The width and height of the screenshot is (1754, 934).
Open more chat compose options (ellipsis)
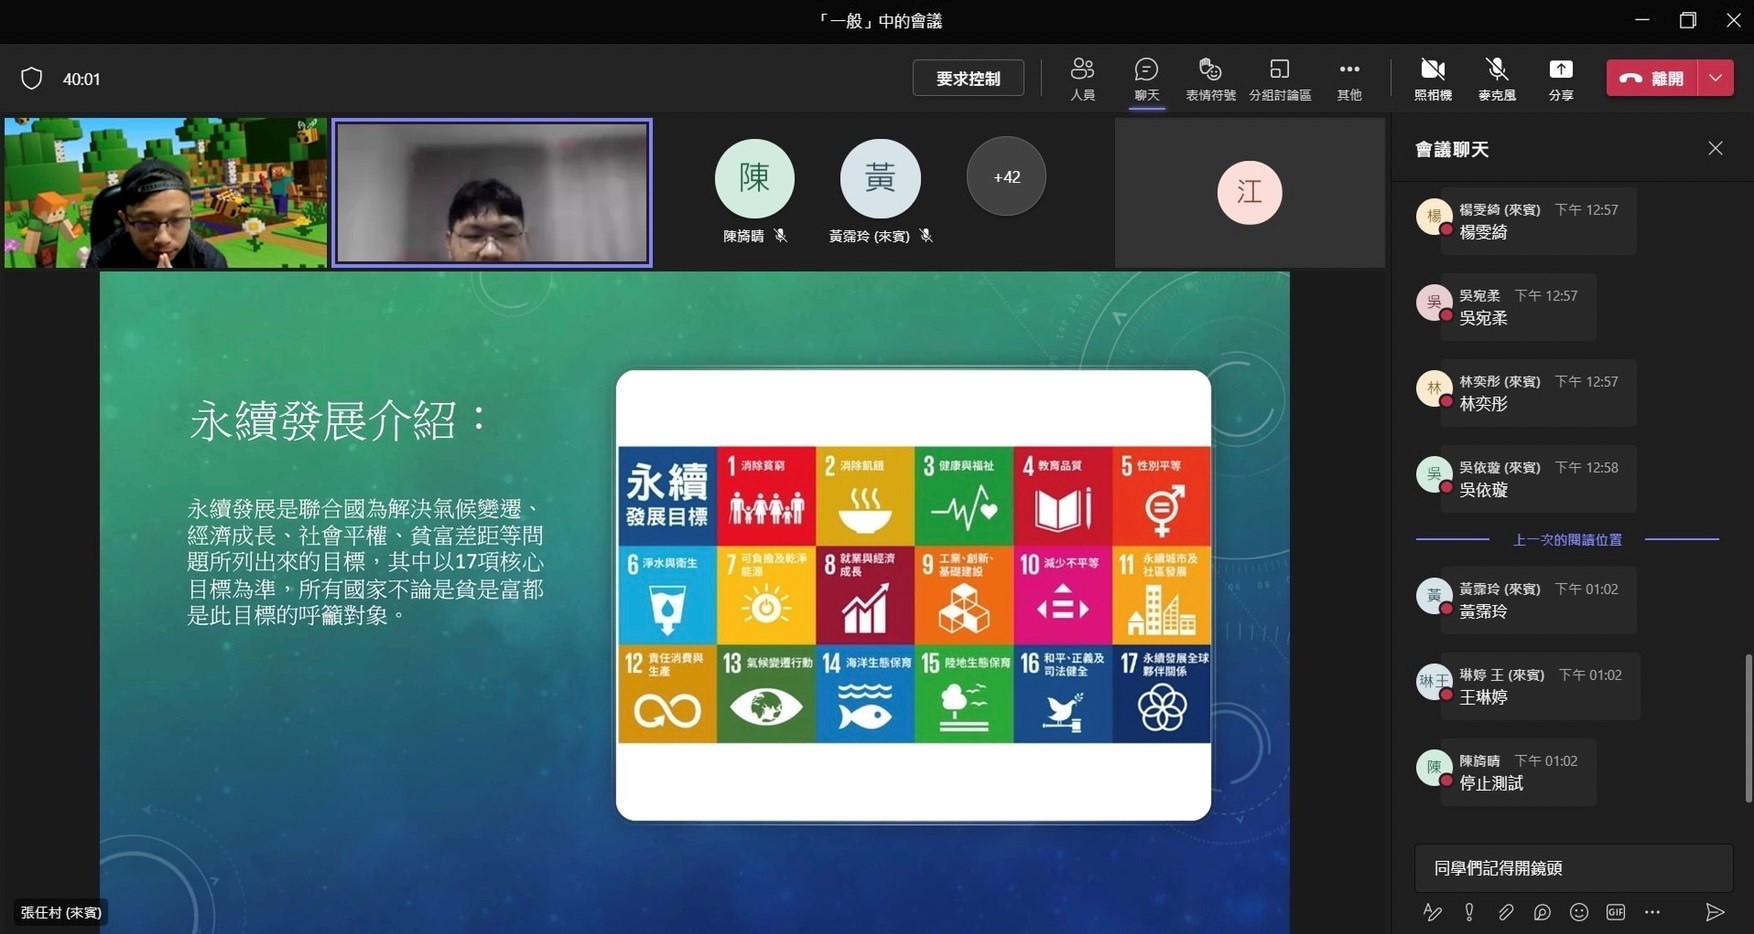pos(1652,912)
